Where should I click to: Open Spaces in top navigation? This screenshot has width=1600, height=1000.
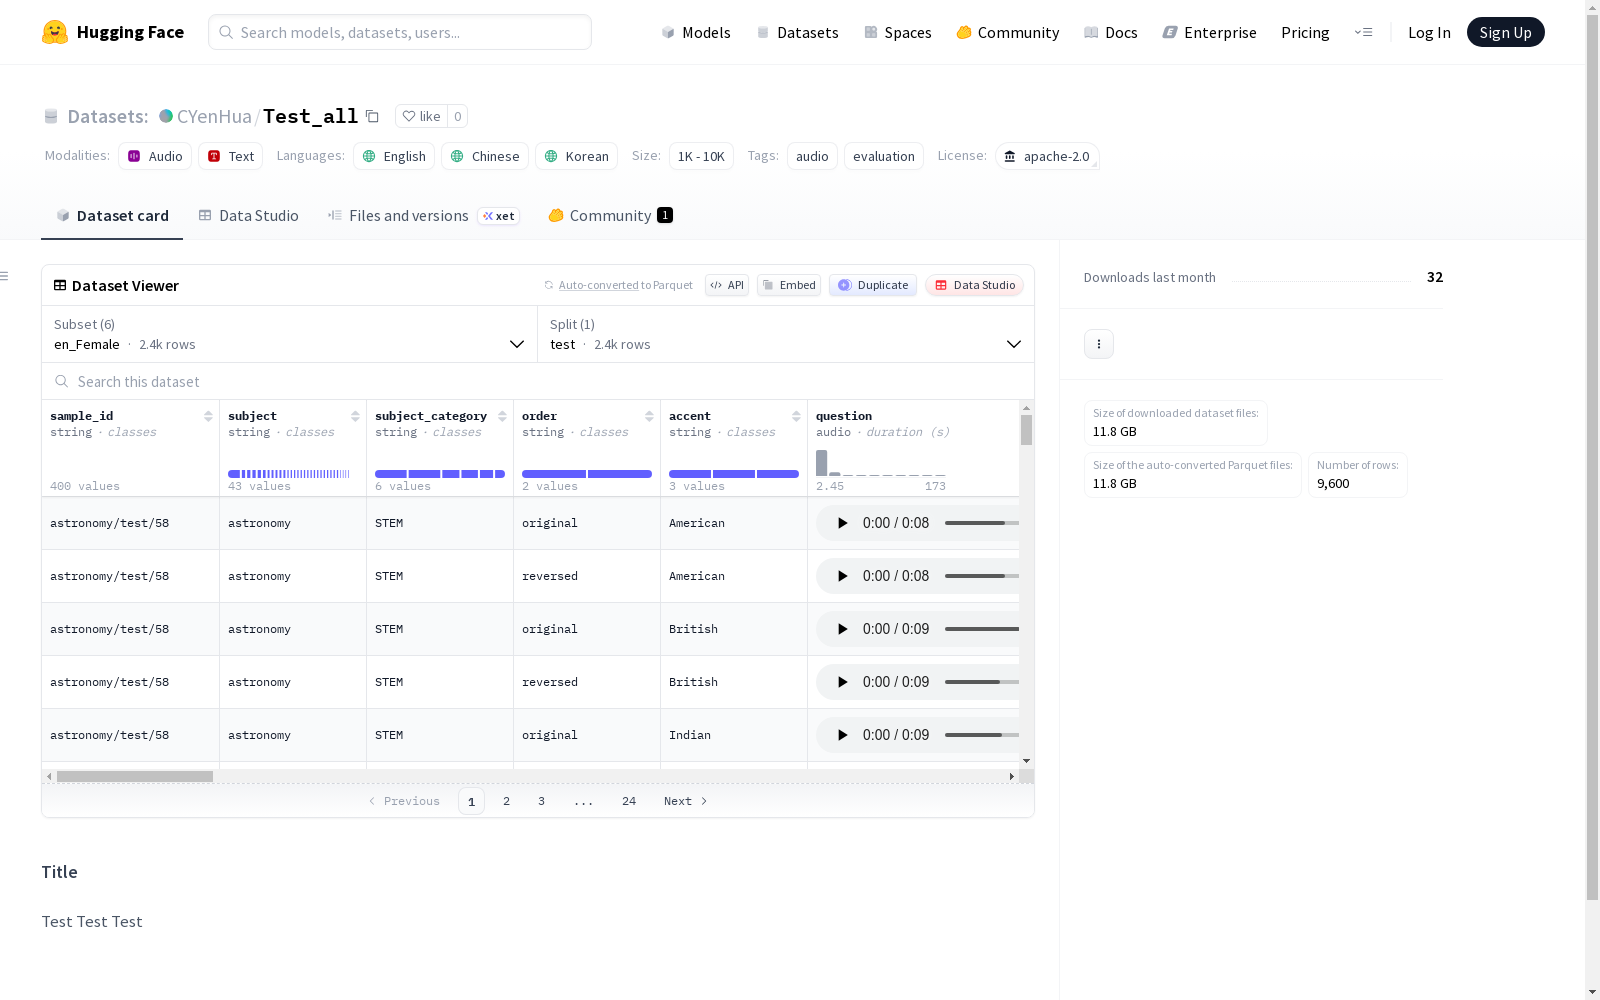point(898,32)
